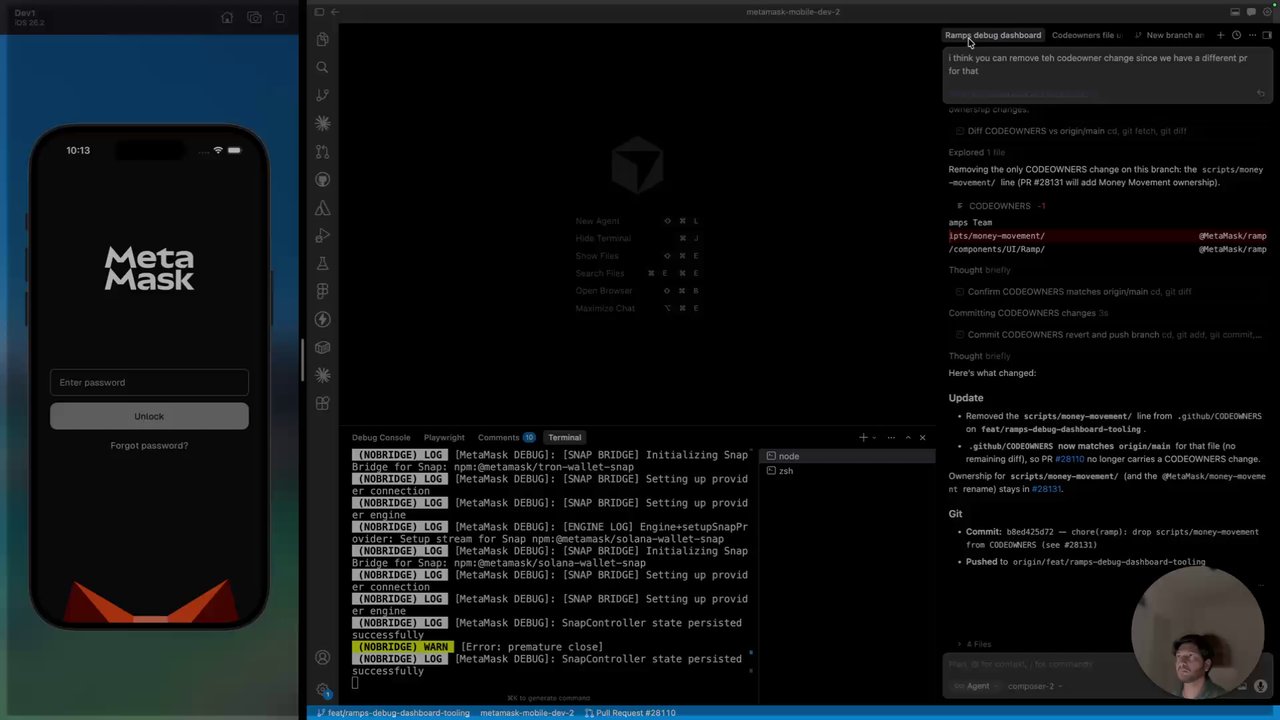This screenshot has height=720, width=1280.
Task: Open the Manage settings gear icon
Action: coord(322,690)
